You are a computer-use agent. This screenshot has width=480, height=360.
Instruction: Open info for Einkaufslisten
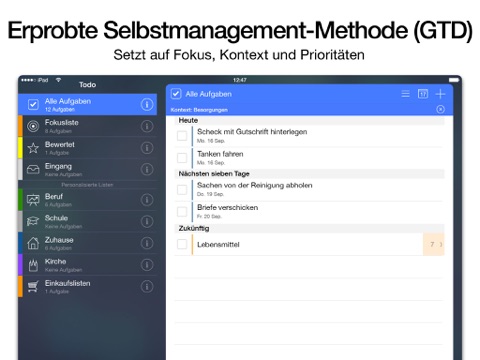[147, 287]
